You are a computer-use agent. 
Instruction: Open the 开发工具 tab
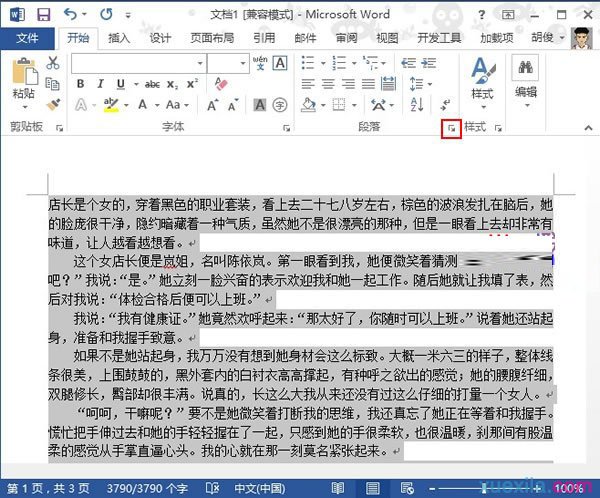tap(439, 38)
